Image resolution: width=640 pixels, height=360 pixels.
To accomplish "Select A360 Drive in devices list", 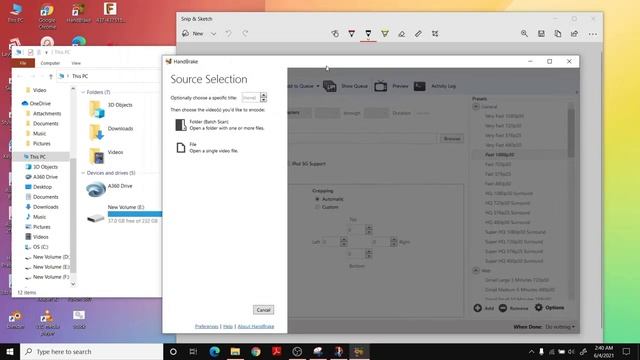I will click(x=110, y=189).
